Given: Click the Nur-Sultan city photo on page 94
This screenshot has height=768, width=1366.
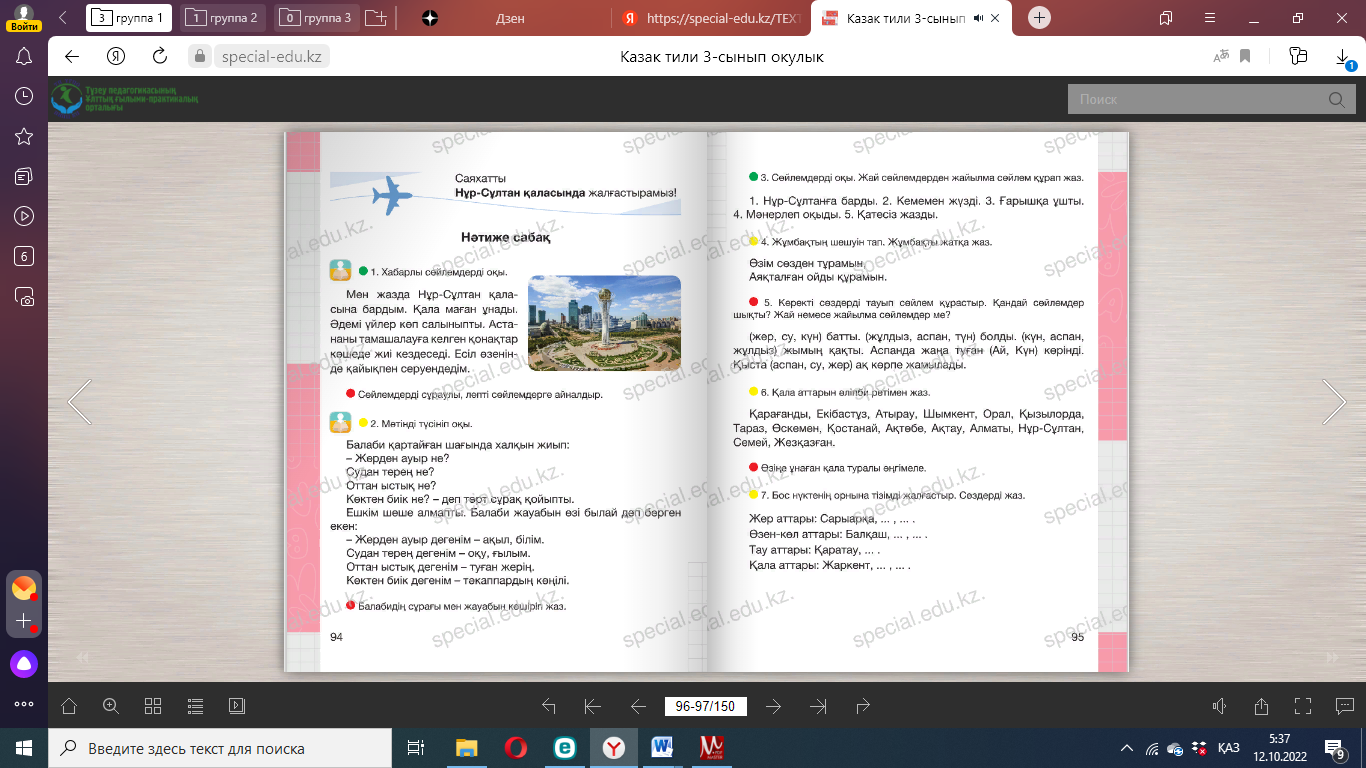Looking at the screenshot, I should coord(604,323).
